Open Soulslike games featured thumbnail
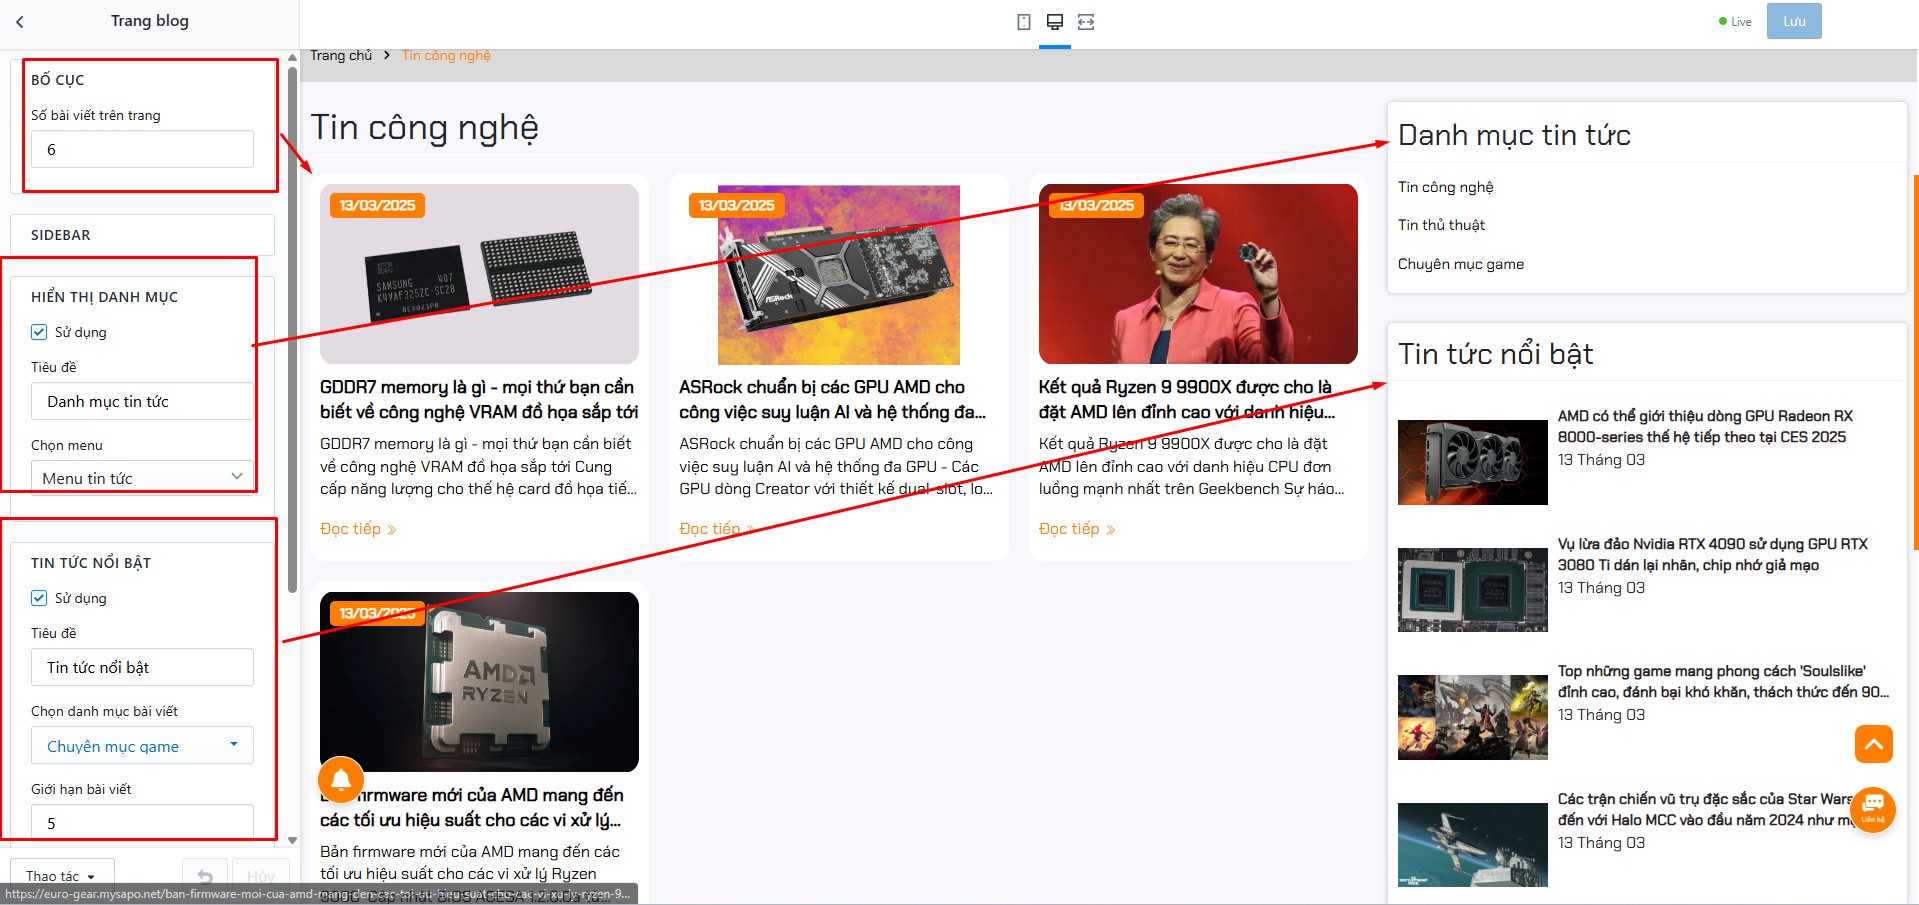This screenshot has height=905, width=1919. 1472,717
